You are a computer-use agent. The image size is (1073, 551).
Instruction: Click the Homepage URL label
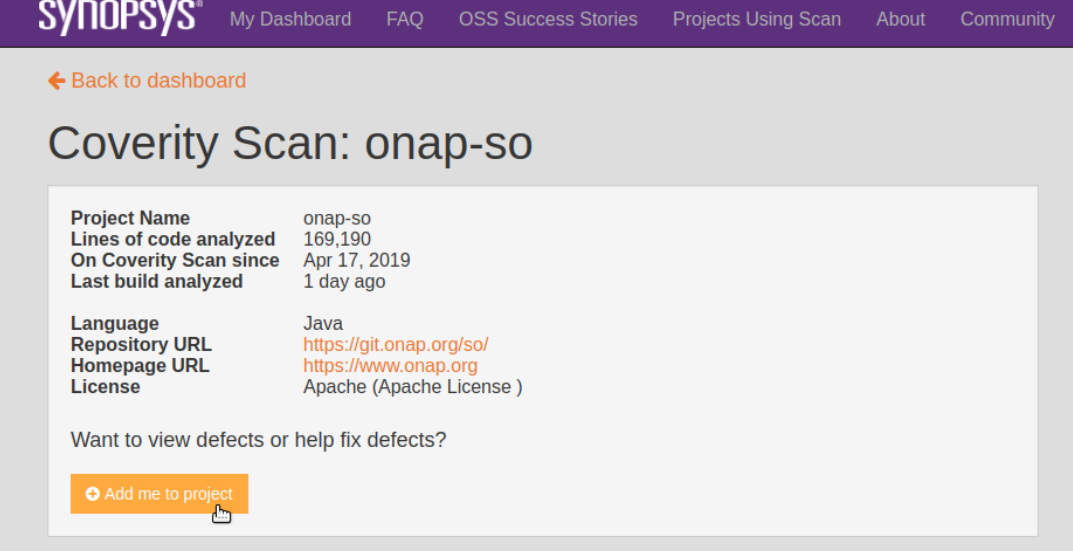click(x=140, y=366)
